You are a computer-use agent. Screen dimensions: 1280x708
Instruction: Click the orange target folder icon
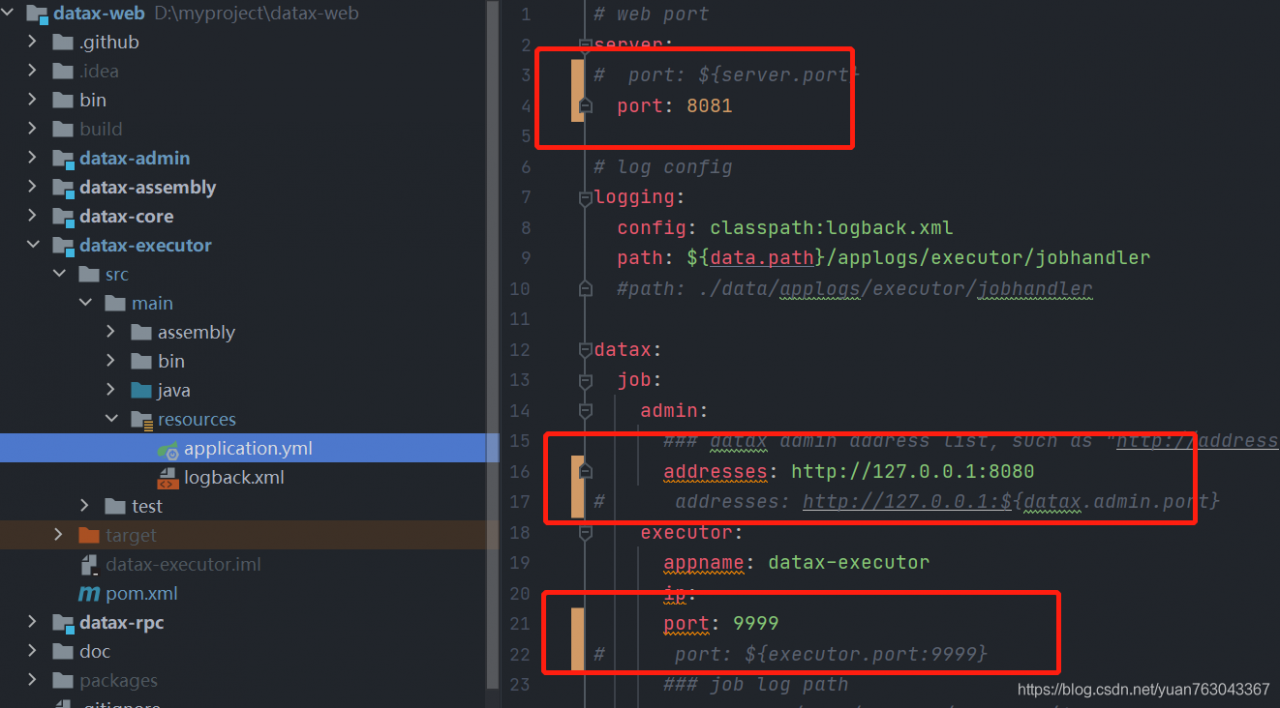point(89,535)
